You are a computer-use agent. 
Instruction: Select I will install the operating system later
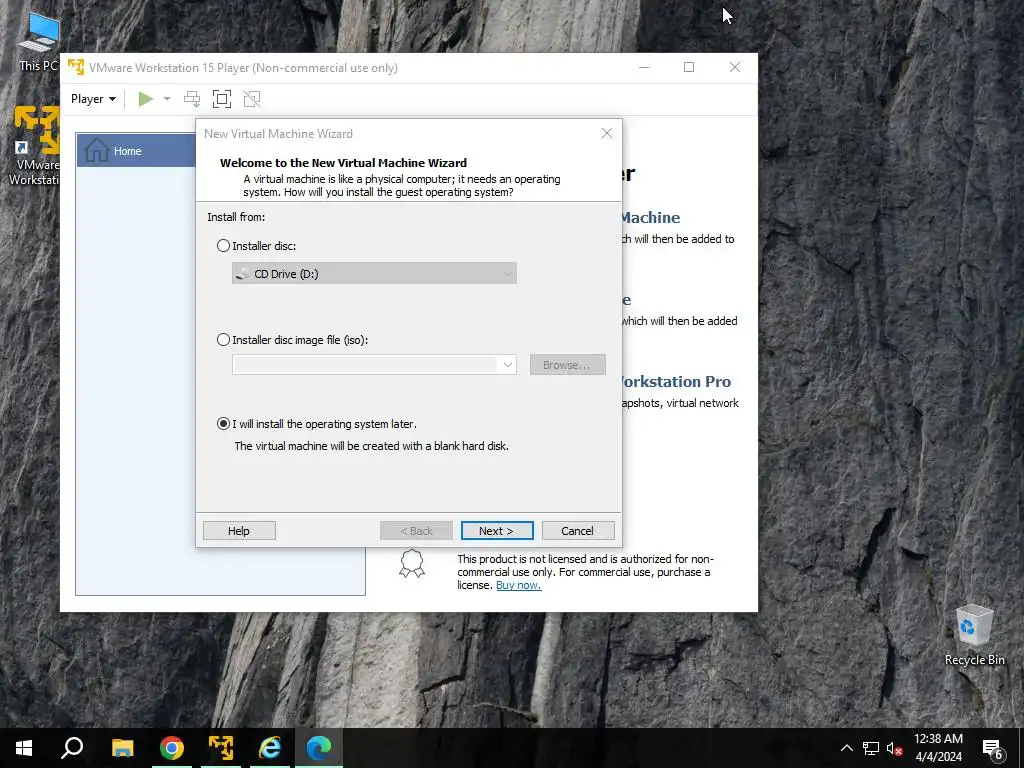point(223,423)
